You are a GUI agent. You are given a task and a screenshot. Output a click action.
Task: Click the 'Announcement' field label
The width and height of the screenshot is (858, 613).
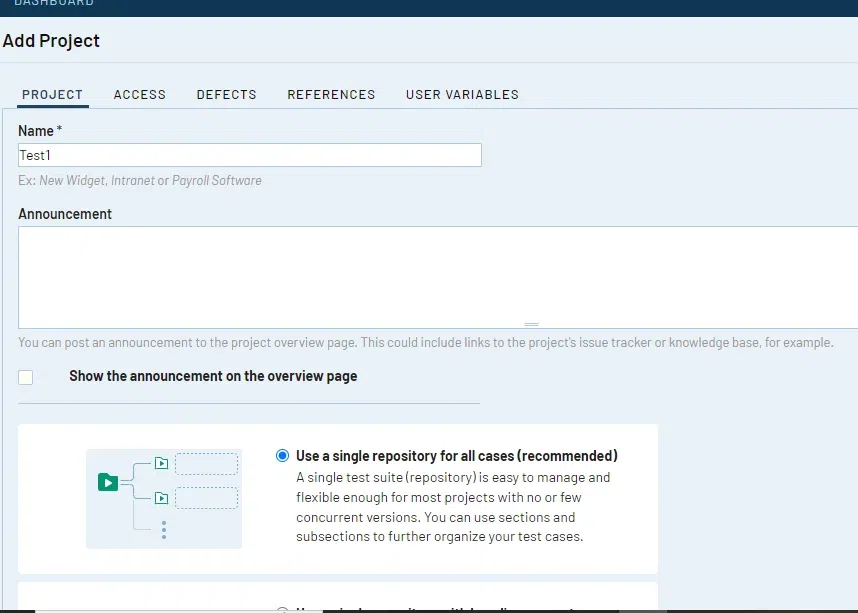pyautogui.click(x=65, y=214)
